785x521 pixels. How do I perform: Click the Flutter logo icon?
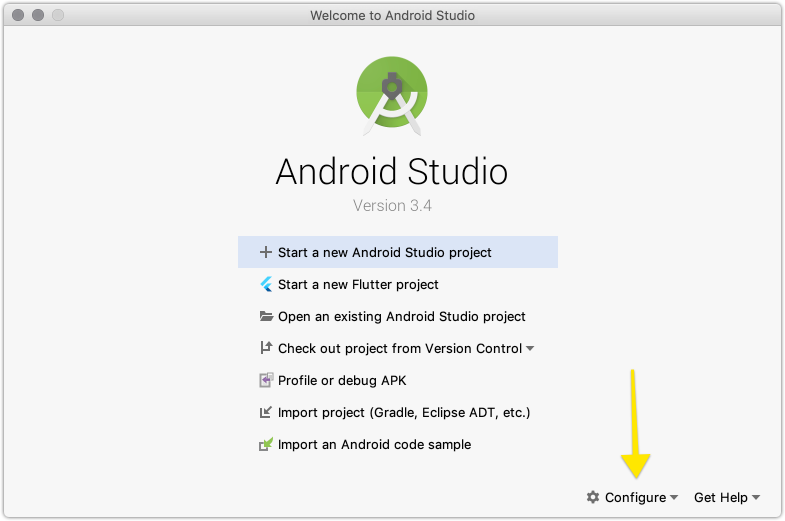(x=266, y=284)
